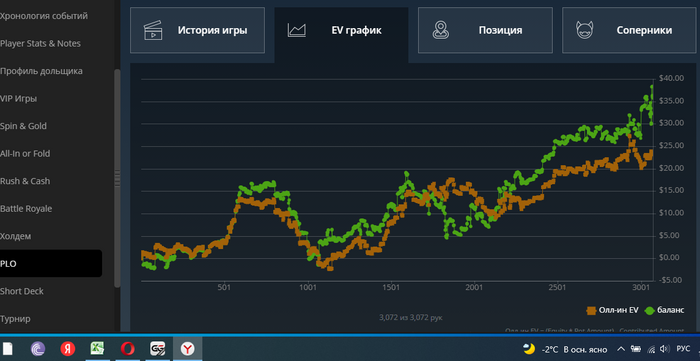Open Профиль дольщика in the sidebar
The height and width of the screenshot is (361, 700).
pos(41,71)
